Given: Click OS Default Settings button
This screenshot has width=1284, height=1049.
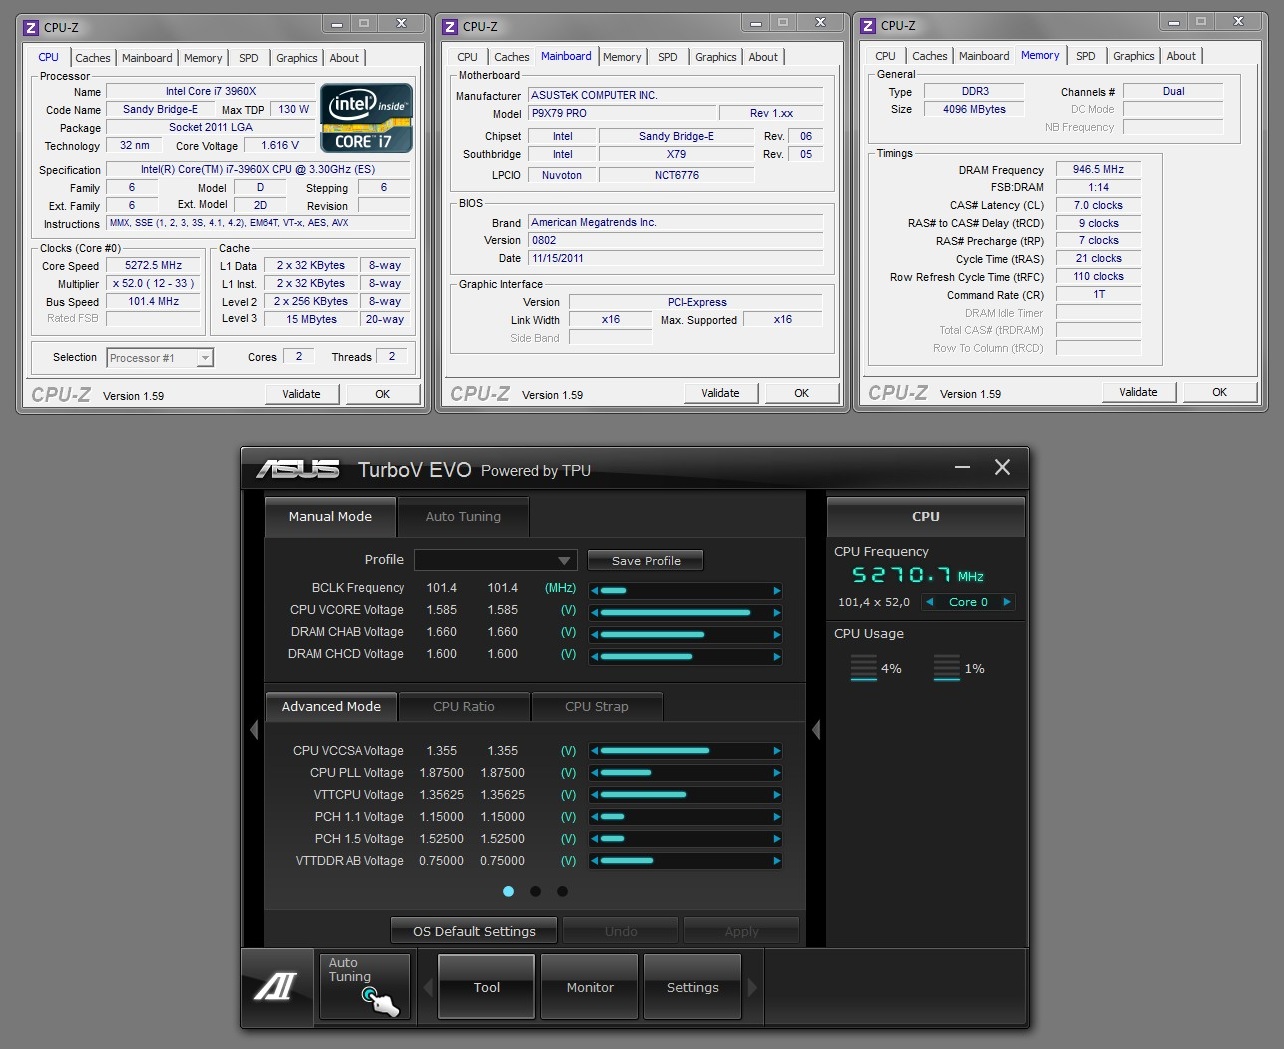Looking at the screenshot, I should coord(474,931).
